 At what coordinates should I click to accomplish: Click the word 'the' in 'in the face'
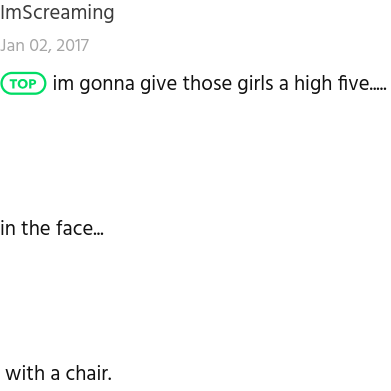pos(36,228)
